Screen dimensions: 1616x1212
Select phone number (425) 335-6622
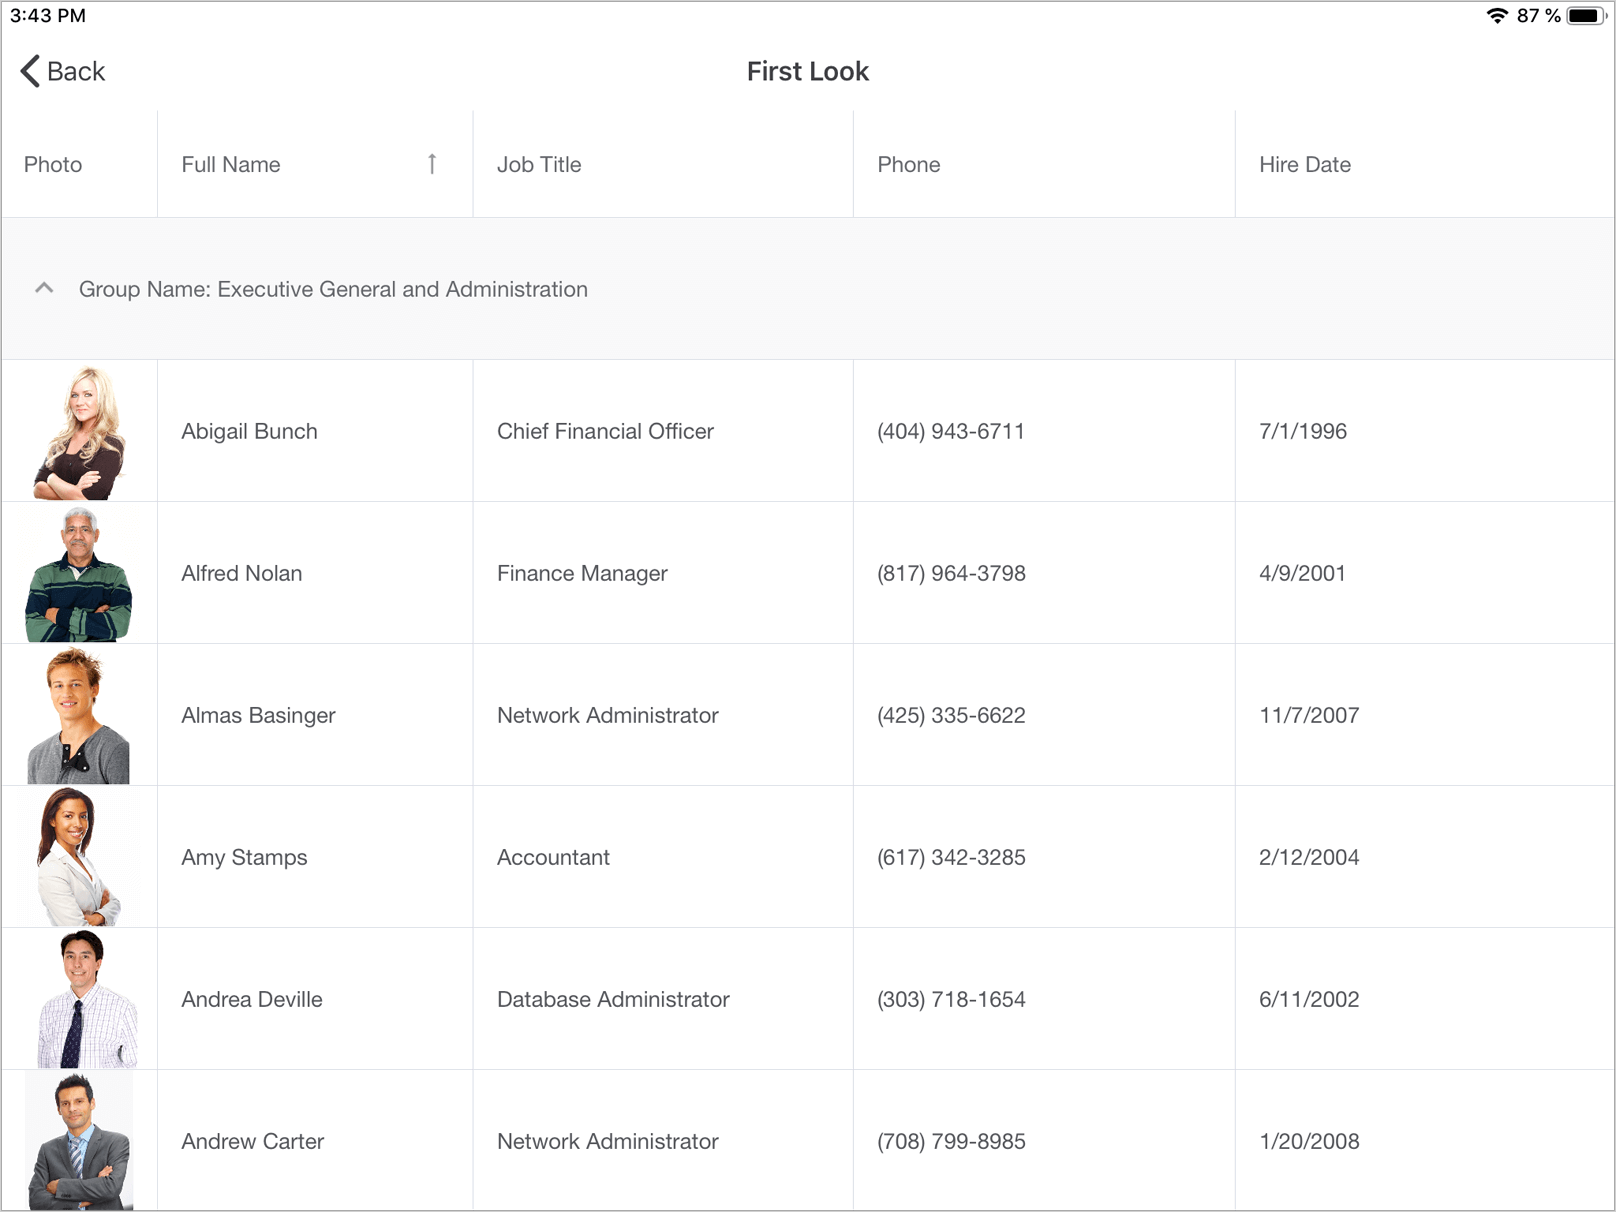click(951, 716)
